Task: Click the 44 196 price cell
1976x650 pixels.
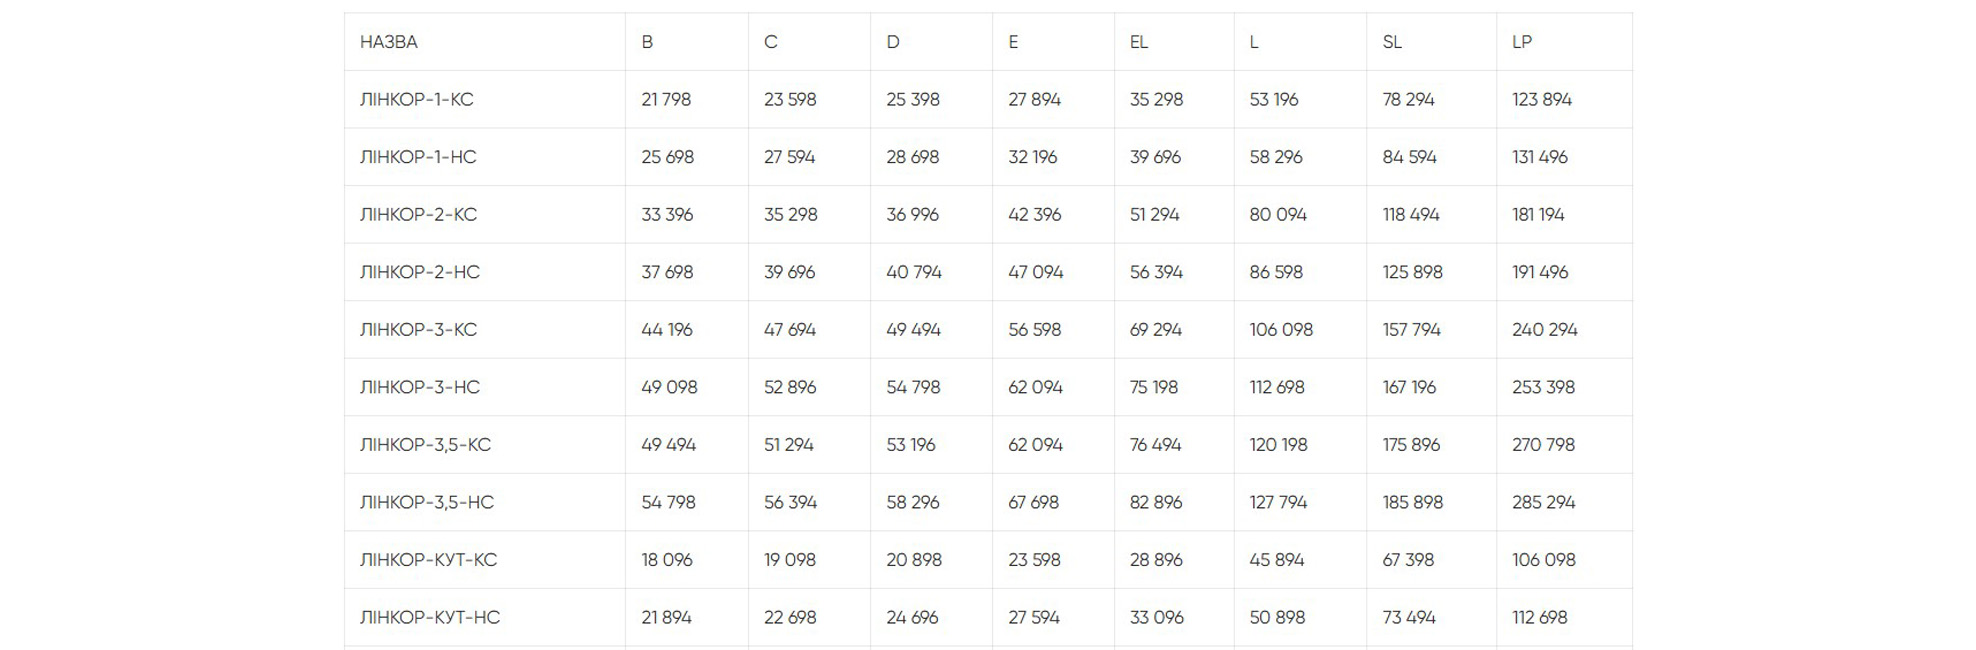Action: (667, 330)
